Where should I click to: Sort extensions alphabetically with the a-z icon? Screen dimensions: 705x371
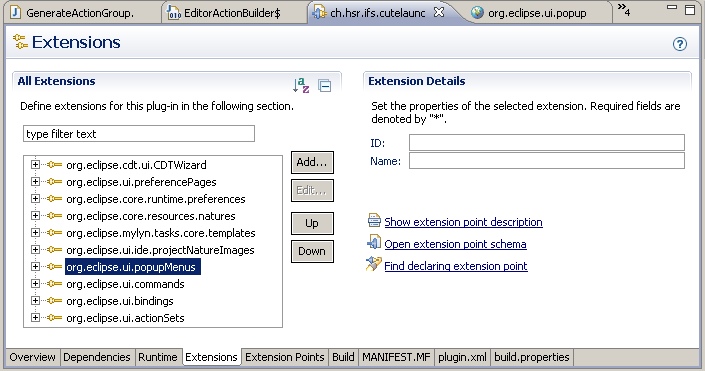pos(301,85)
